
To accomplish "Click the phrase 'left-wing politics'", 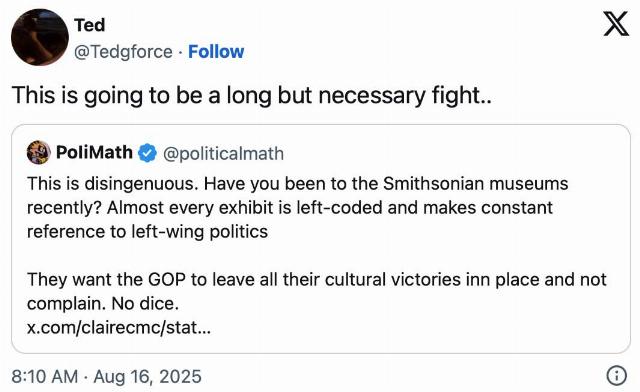I will (200, 232).
